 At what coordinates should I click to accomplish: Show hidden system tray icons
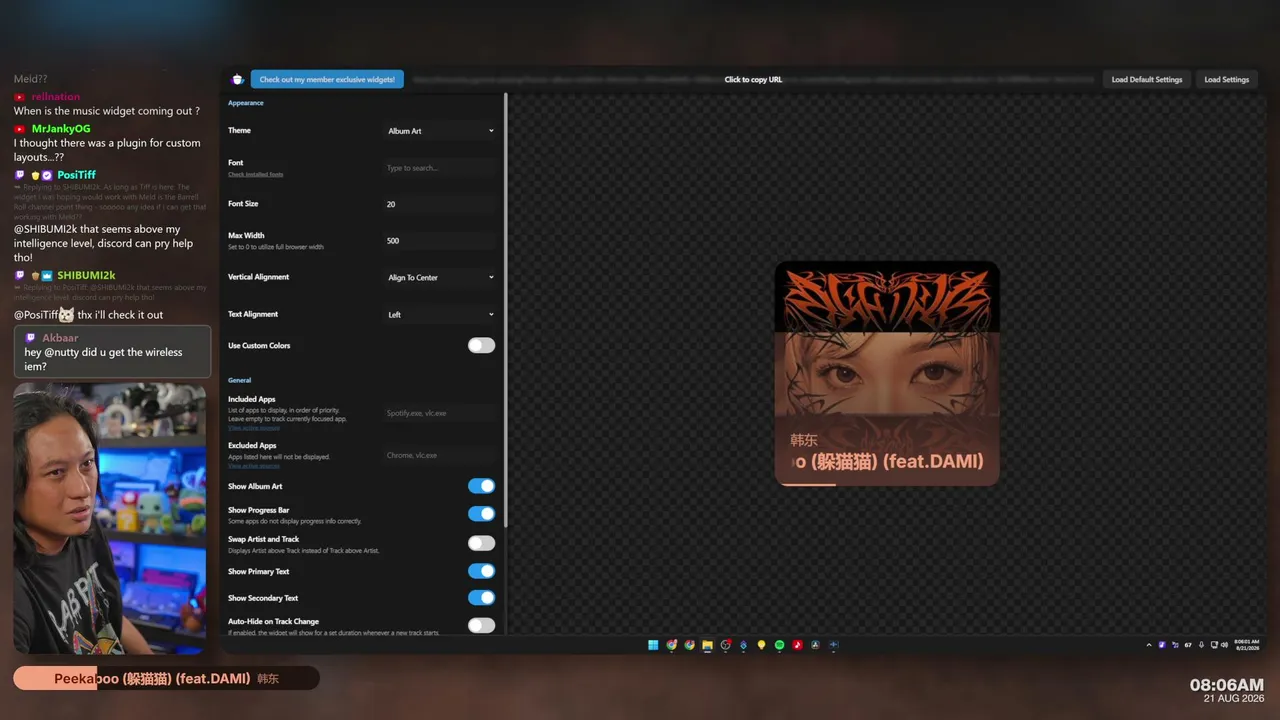point(1149,645)
